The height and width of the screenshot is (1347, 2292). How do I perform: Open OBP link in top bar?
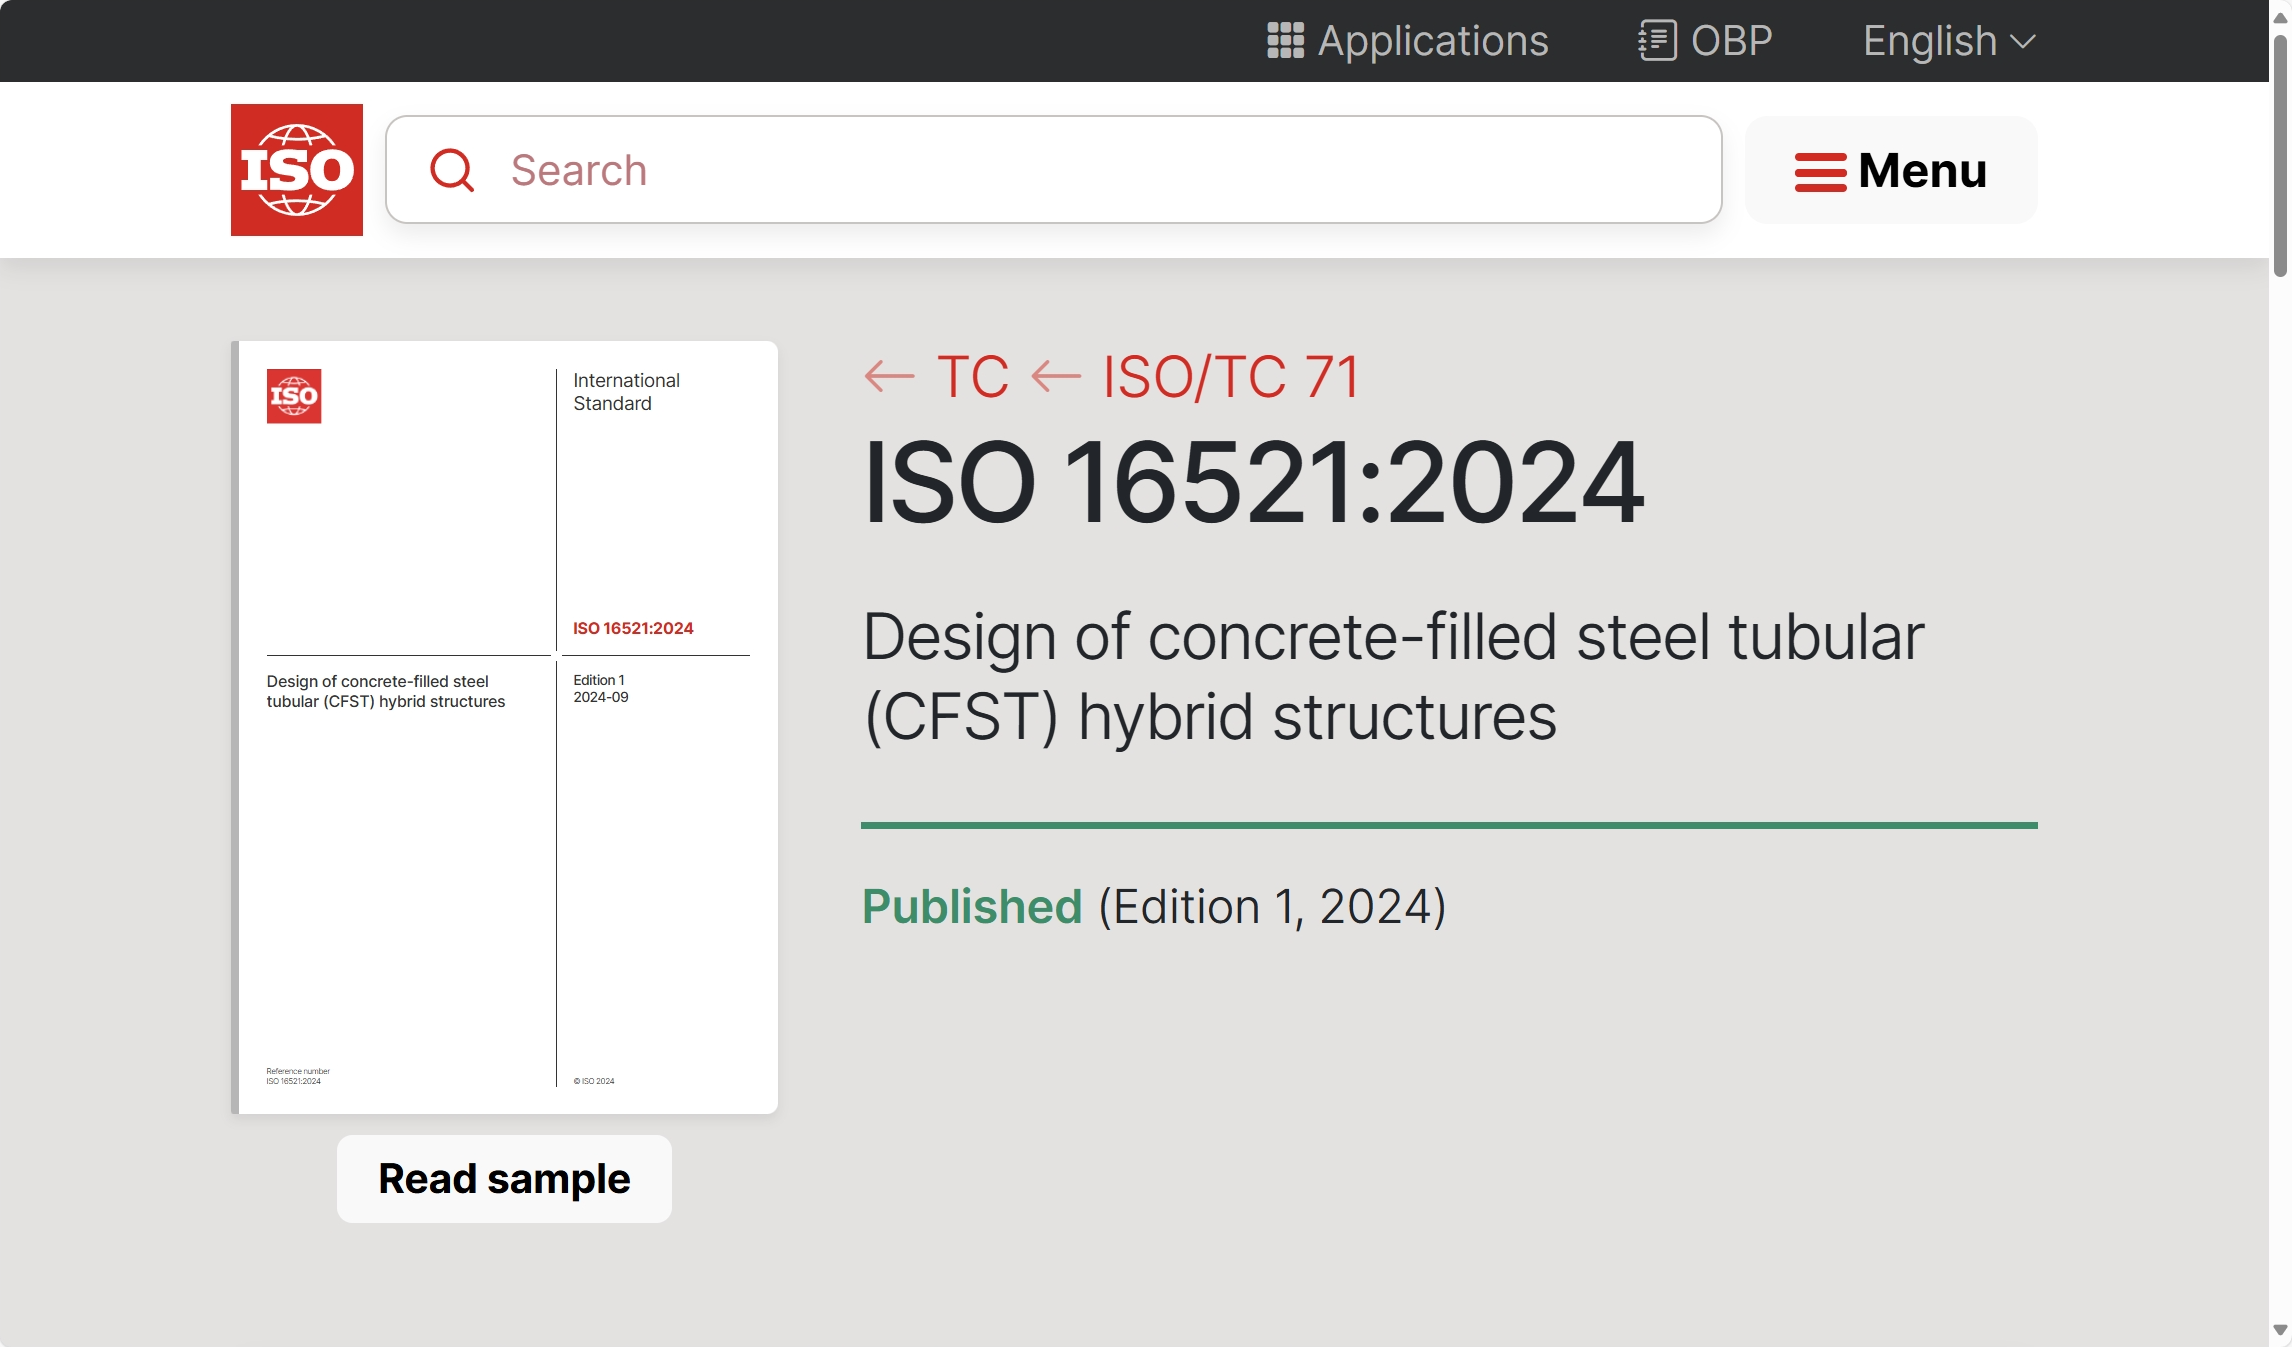pos(1731,41)
